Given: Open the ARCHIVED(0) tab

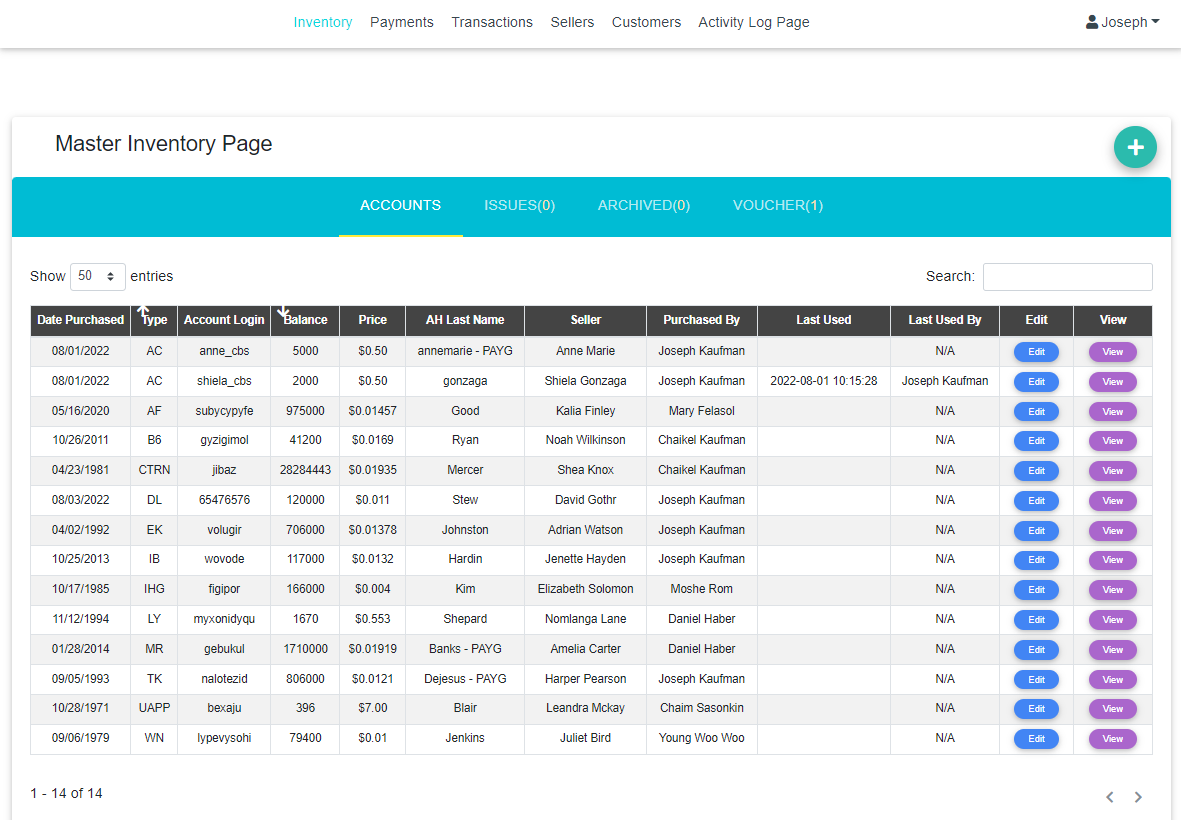Looking at the screenshot, I should point(643,205).
